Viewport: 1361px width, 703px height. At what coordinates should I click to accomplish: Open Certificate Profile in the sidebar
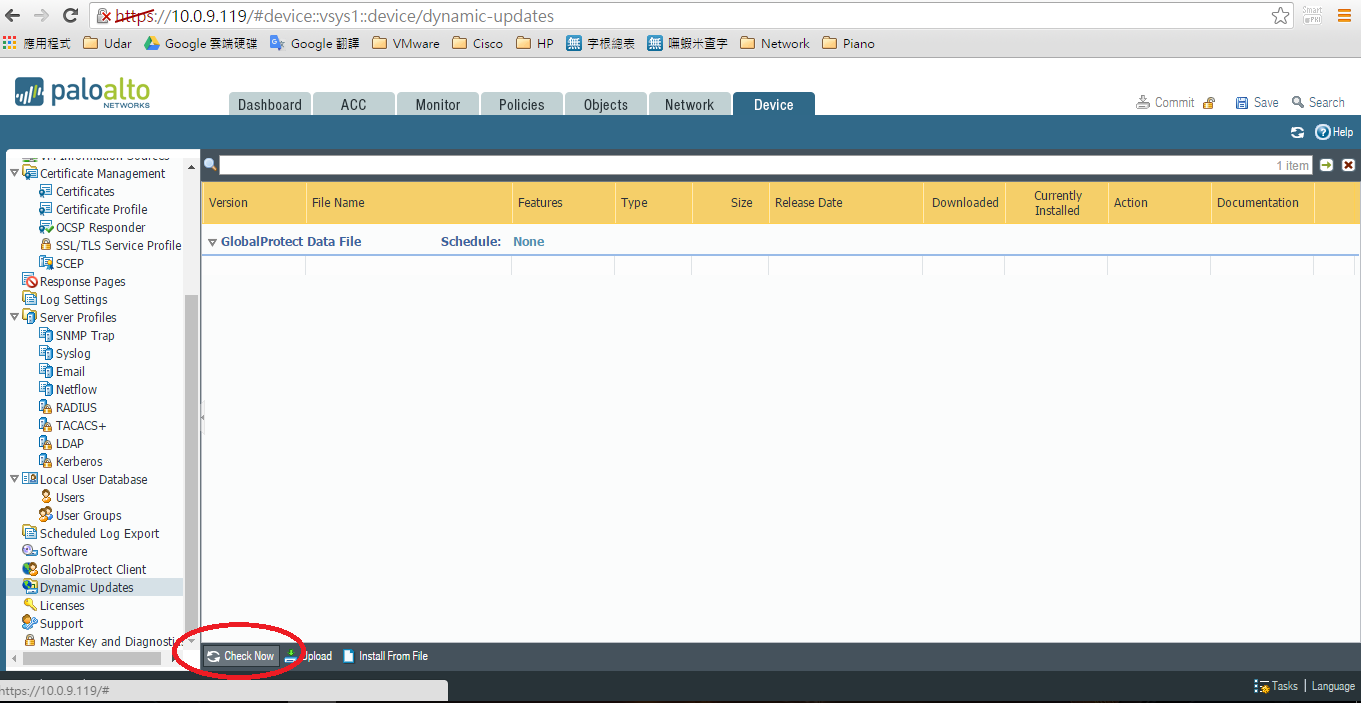[x=101, y=209]
